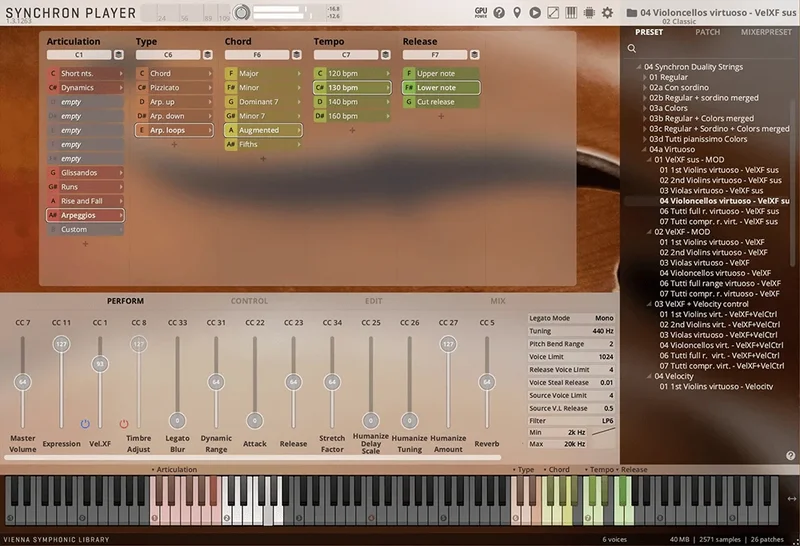Add a slot with plus under Chord column
The image size is (800, 546).
[263, 159]
